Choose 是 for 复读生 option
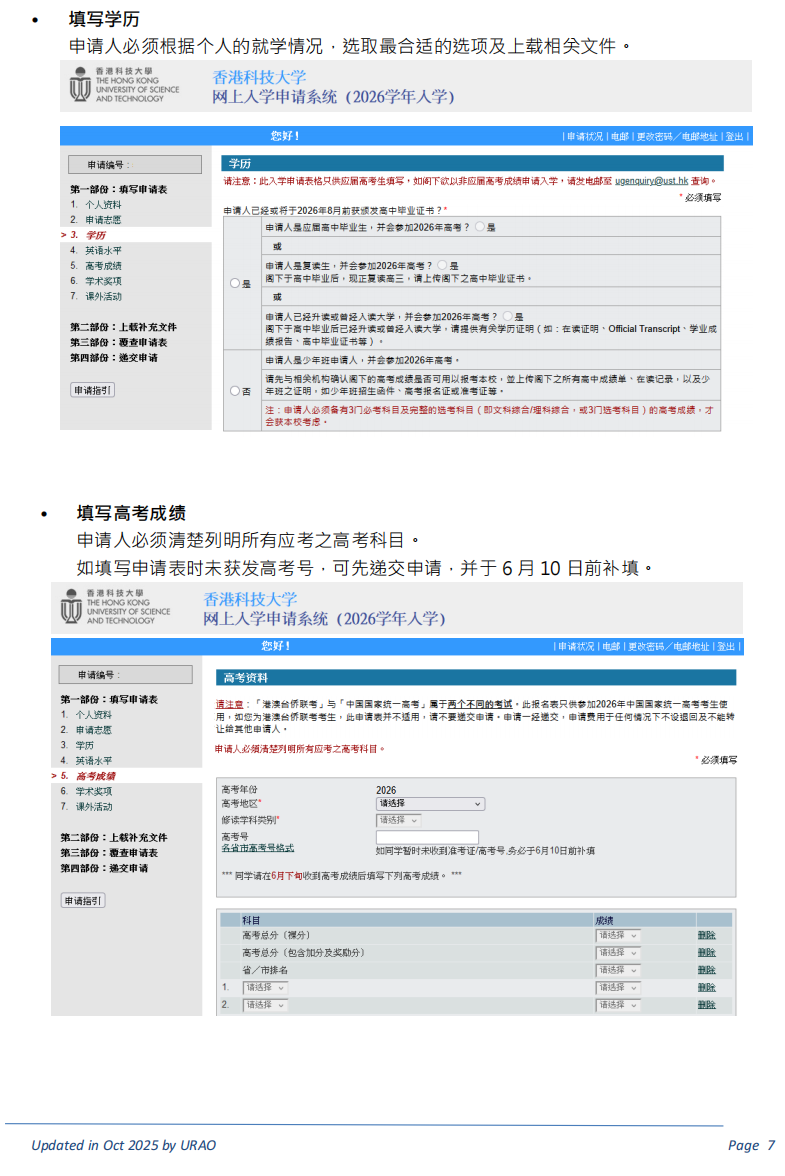Image resolution: width=785 pixels, height=1176 pixels. [442, 265]
